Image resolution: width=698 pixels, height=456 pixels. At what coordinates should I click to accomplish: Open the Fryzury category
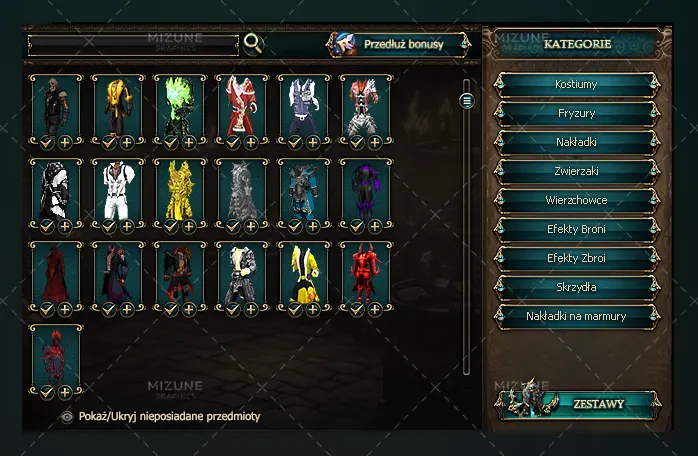point(576,113)
